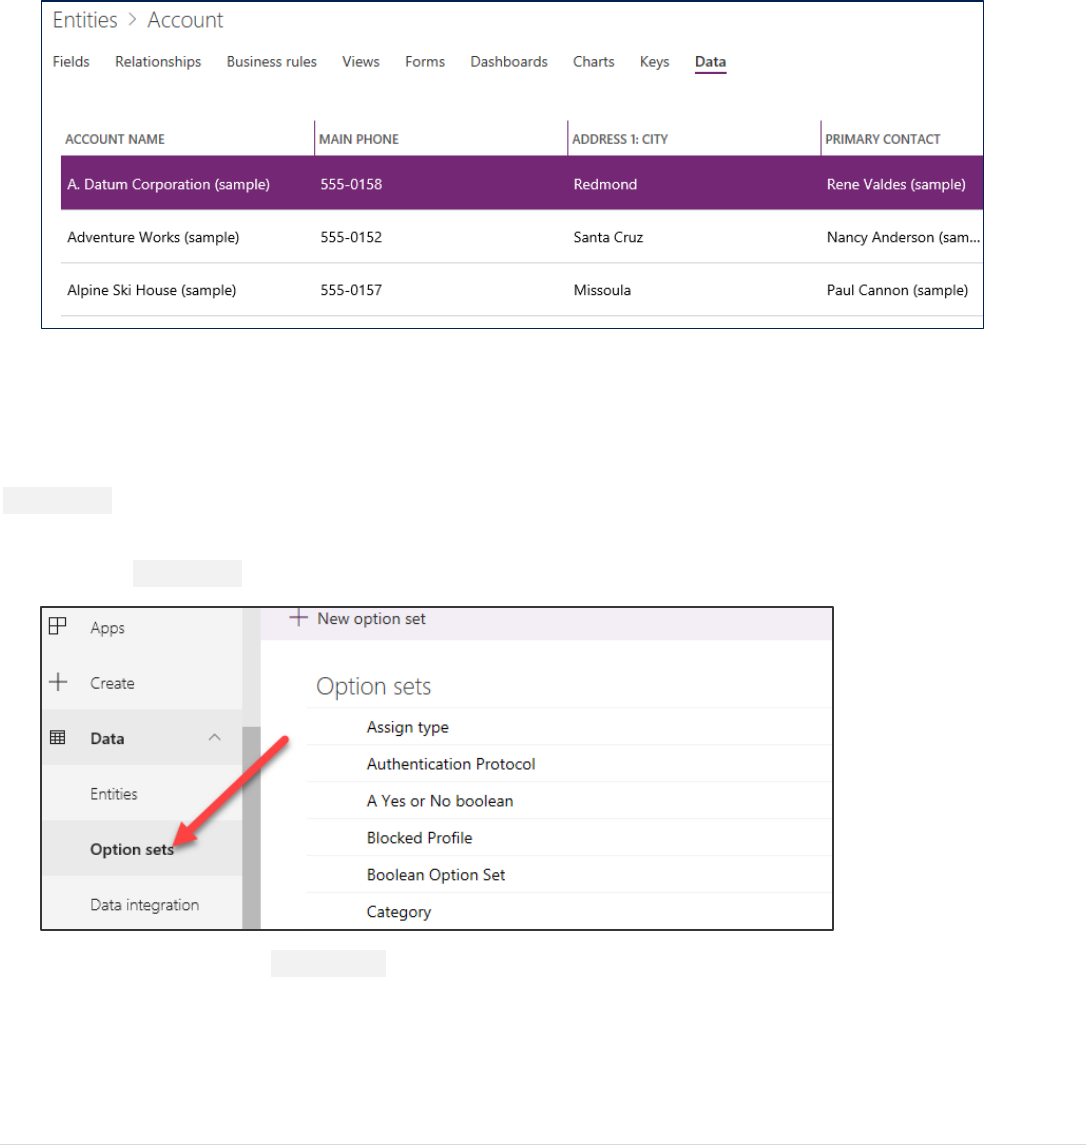
Task: Open the Keys tab
Action: (x=654, y=62)
